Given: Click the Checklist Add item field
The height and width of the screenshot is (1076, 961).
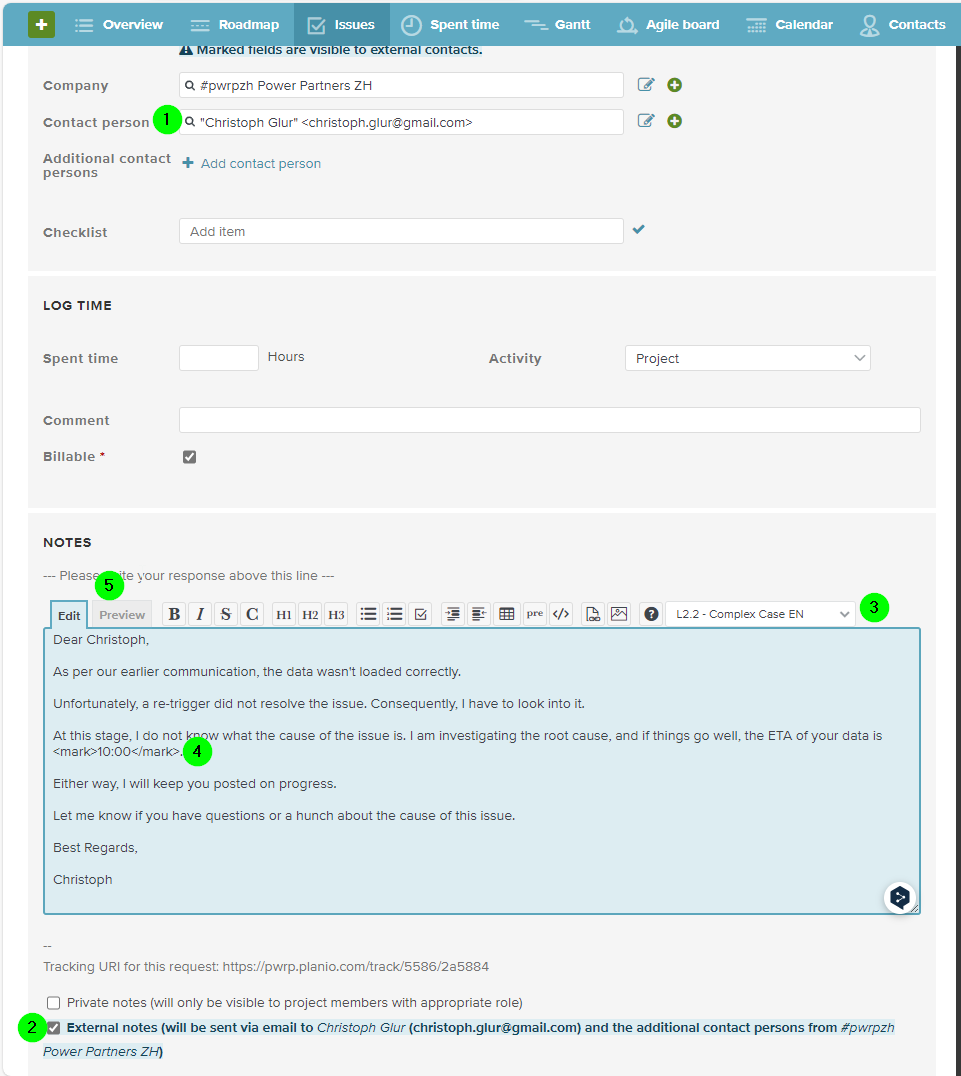Looking at the screenshot, I should [x=401, y=231].
